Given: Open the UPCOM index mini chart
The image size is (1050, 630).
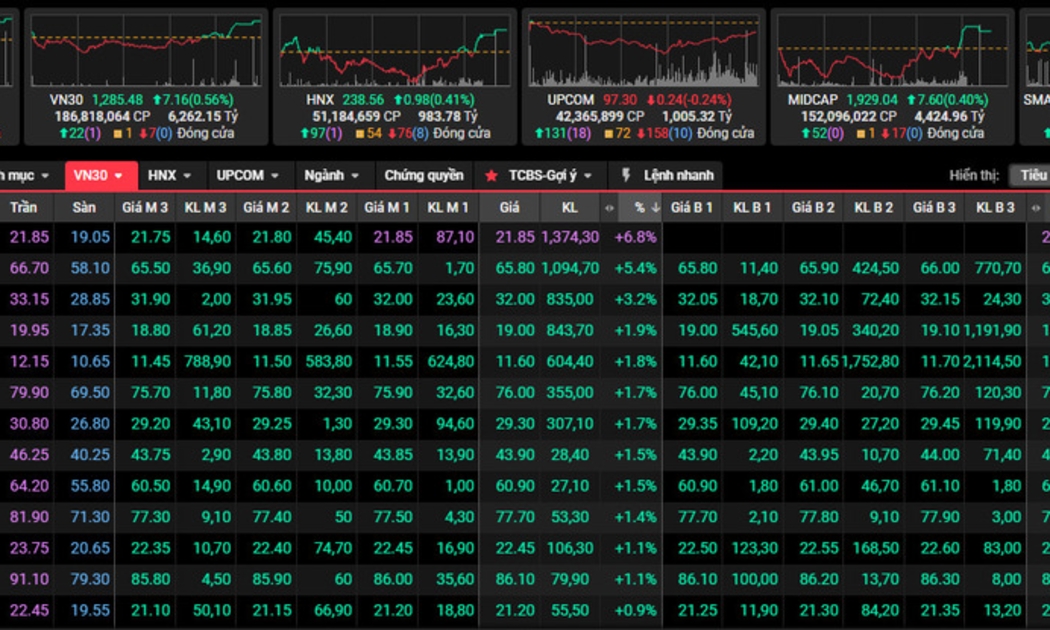Looking at the screenshot, I should pos(643,51).
